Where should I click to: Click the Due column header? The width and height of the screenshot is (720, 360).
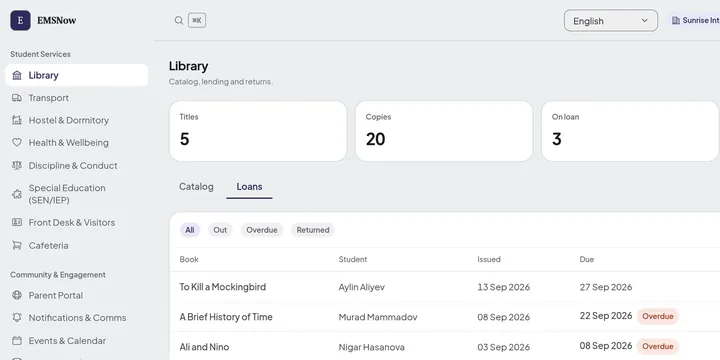[x=586, y=259]
